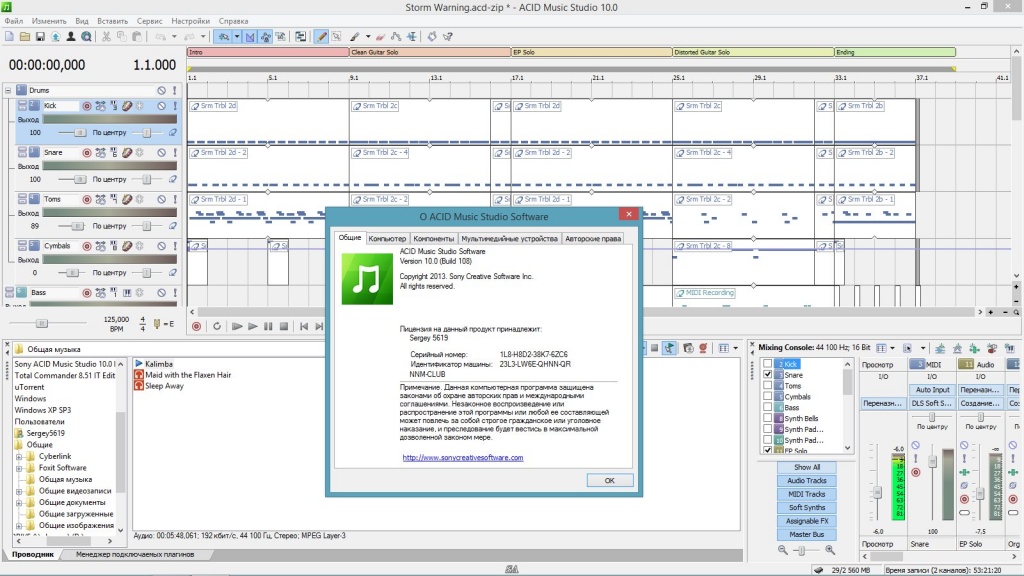The width and height of the screenshot is (1024, 576).
Task: Check Synth Bells in Mixing Console list
Action: (x=767, y=418)
